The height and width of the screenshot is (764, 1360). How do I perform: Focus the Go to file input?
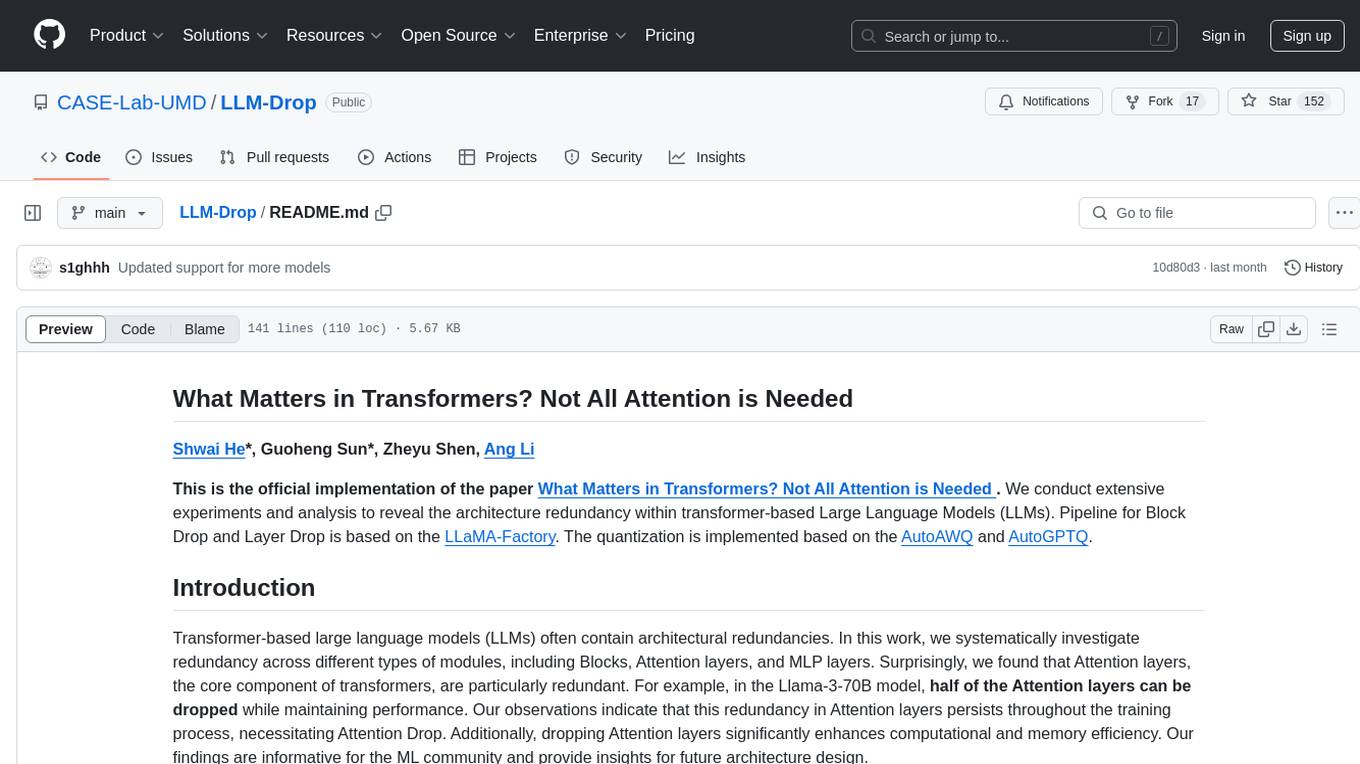click(x=1197, y=213)
